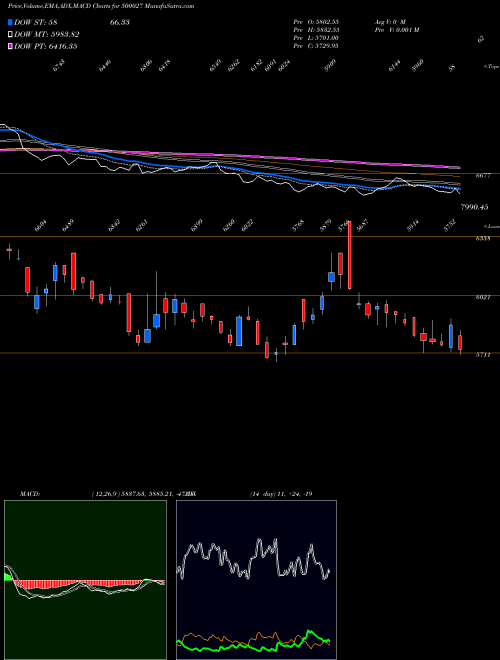The image size is (500, 660).
Task: Click the 66.33 value beside DOW ST
Action: point(120,22)
